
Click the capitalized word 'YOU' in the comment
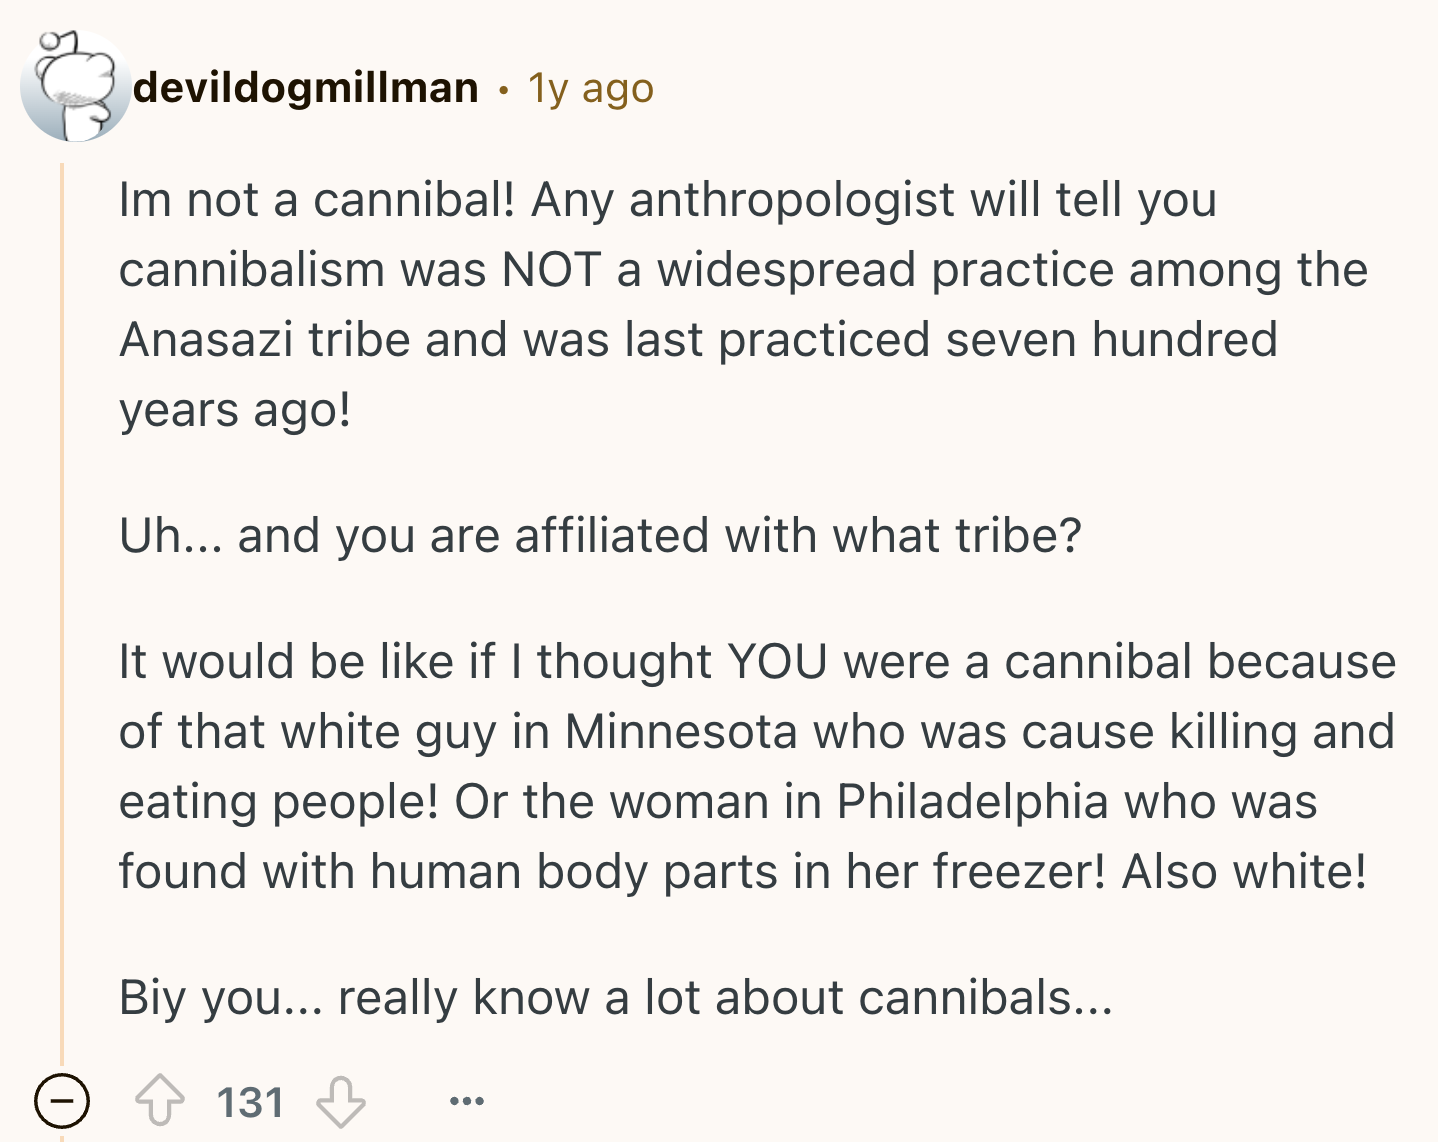[778, 662]
